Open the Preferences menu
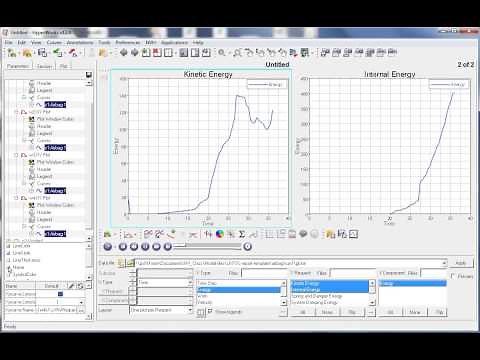 tap(128, 42)
